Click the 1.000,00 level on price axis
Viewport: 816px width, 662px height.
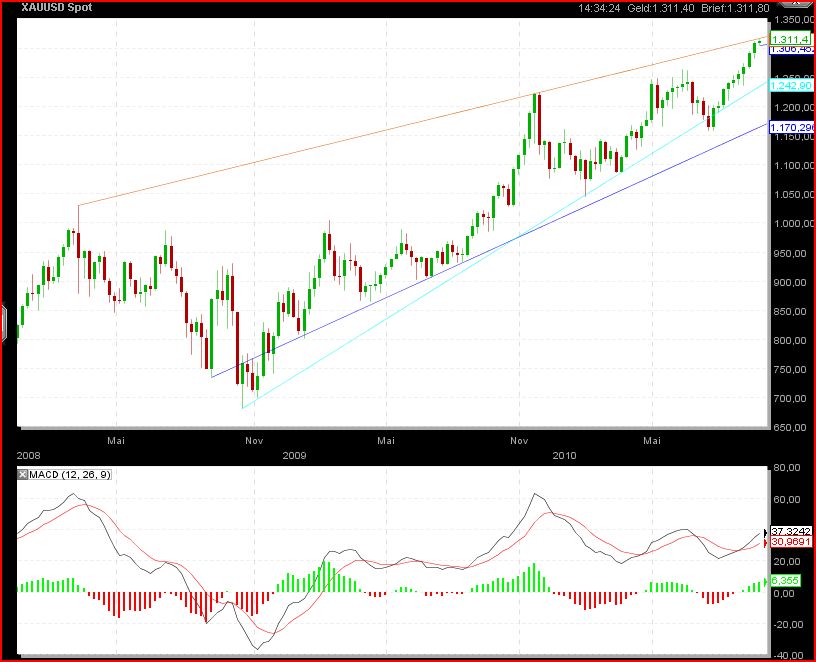click(791, 224)
